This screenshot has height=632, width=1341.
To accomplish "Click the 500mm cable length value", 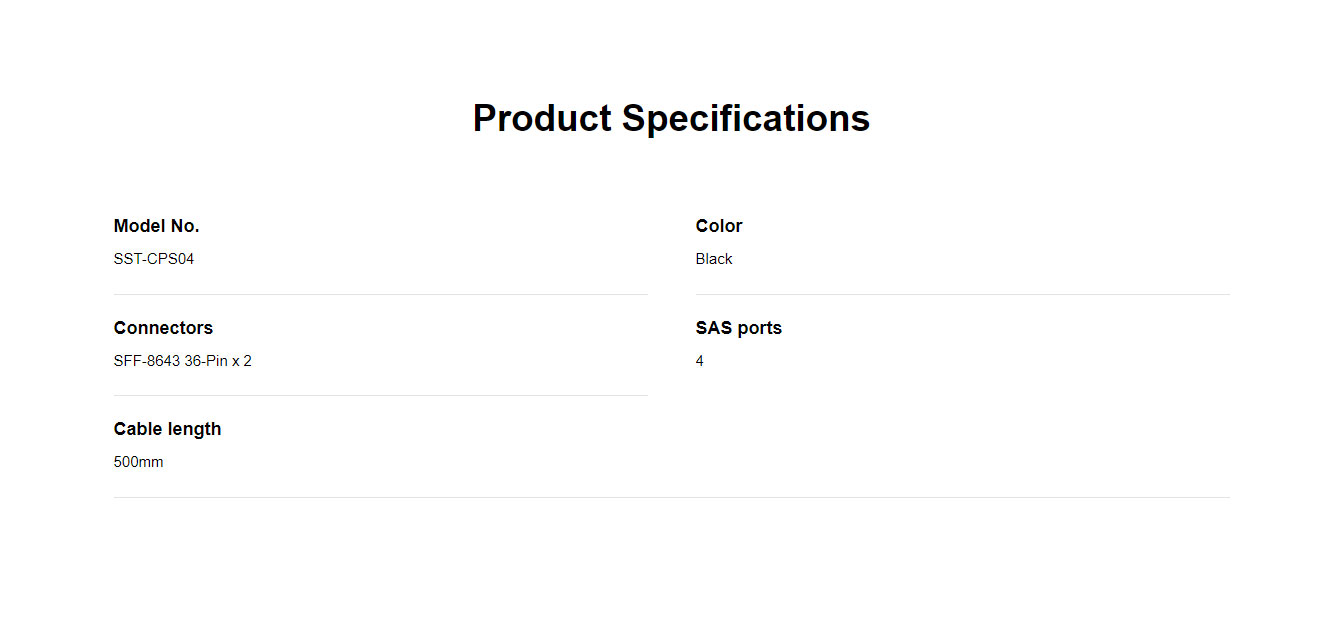I will point(138,462).
